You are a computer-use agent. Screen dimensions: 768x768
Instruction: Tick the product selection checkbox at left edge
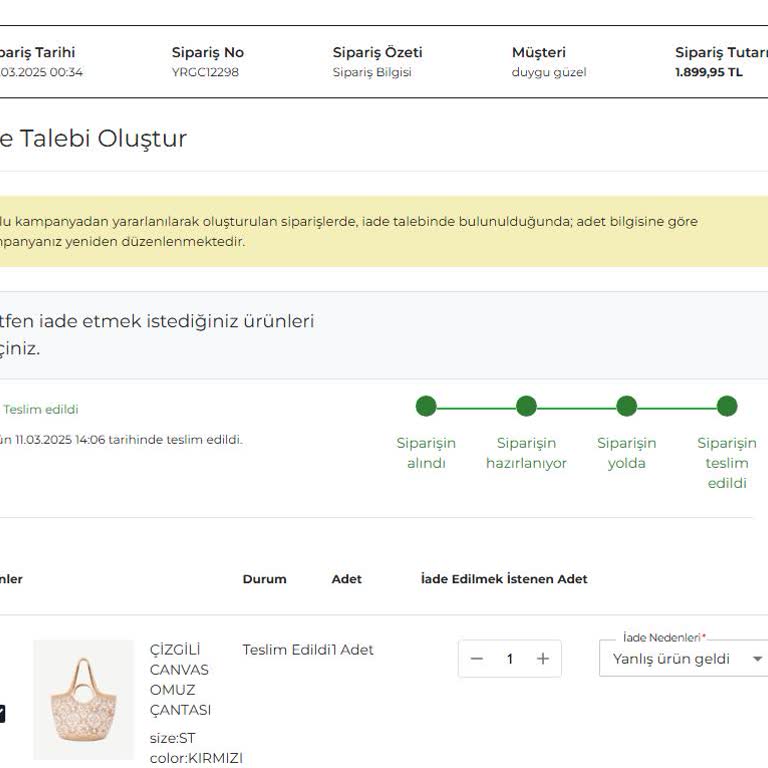(1, 713)
